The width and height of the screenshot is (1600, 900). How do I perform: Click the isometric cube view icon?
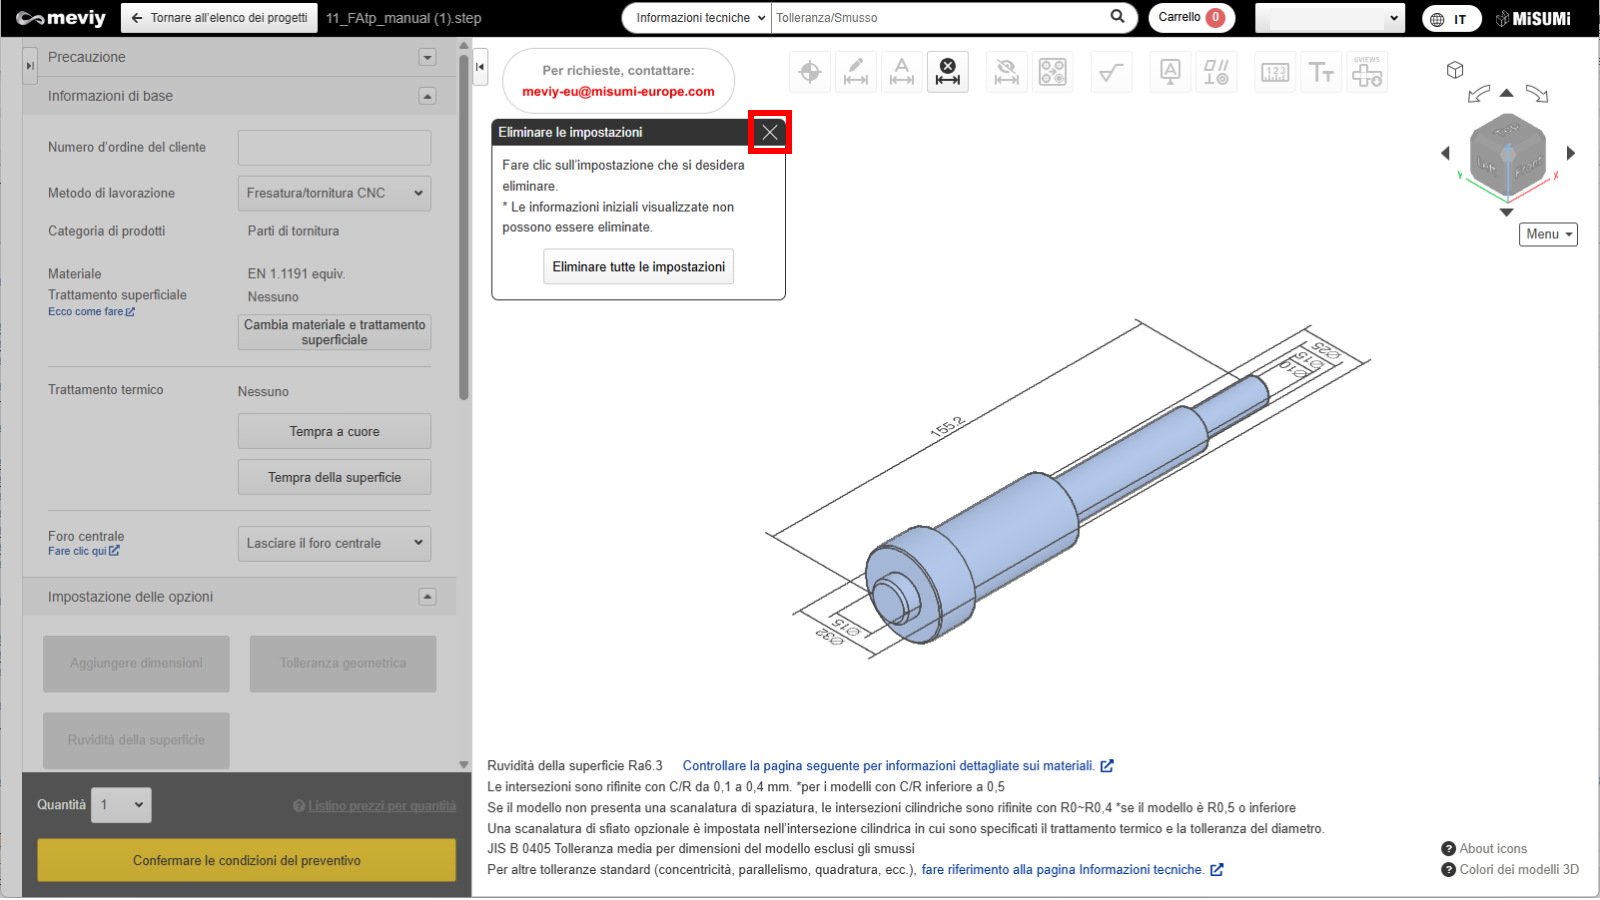click(x=1455, y=70)
